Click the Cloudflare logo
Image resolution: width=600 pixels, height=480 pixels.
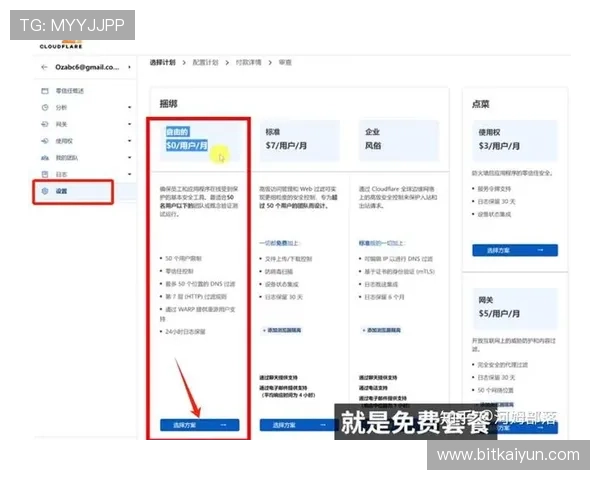point(61,45)
